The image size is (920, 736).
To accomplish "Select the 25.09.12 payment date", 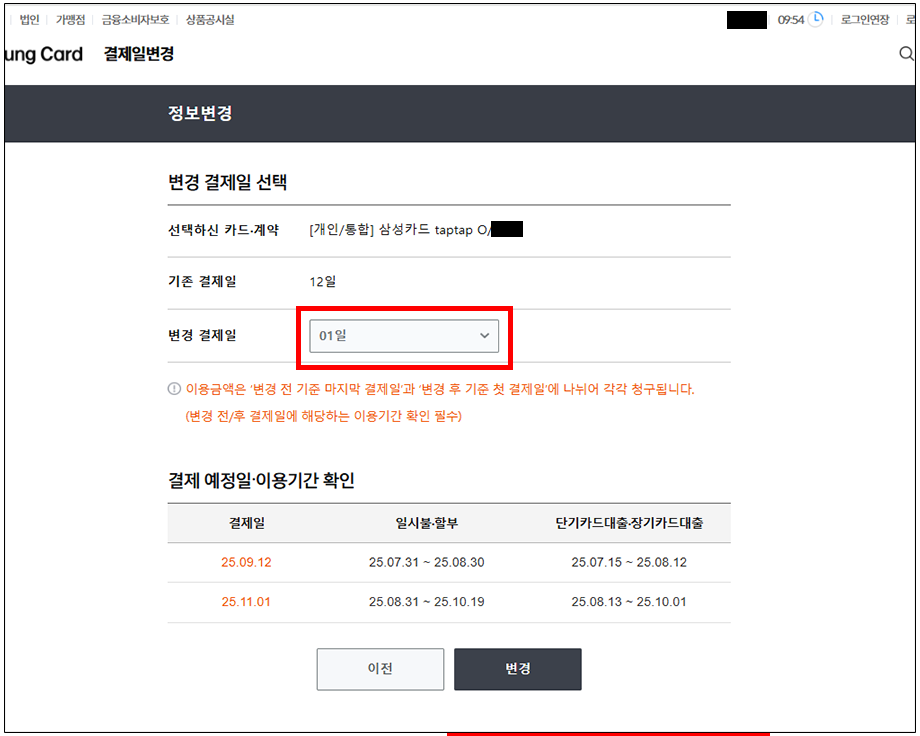I will [x=246, y=562].
